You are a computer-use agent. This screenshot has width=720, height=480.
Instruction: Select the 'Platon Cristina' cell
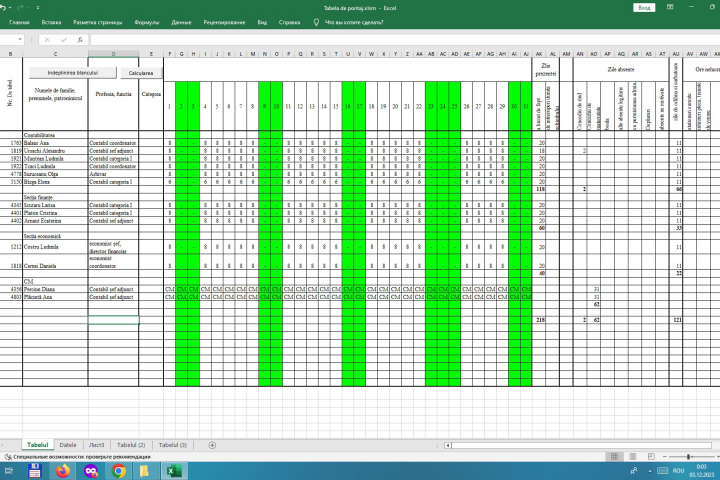(55, 213)
